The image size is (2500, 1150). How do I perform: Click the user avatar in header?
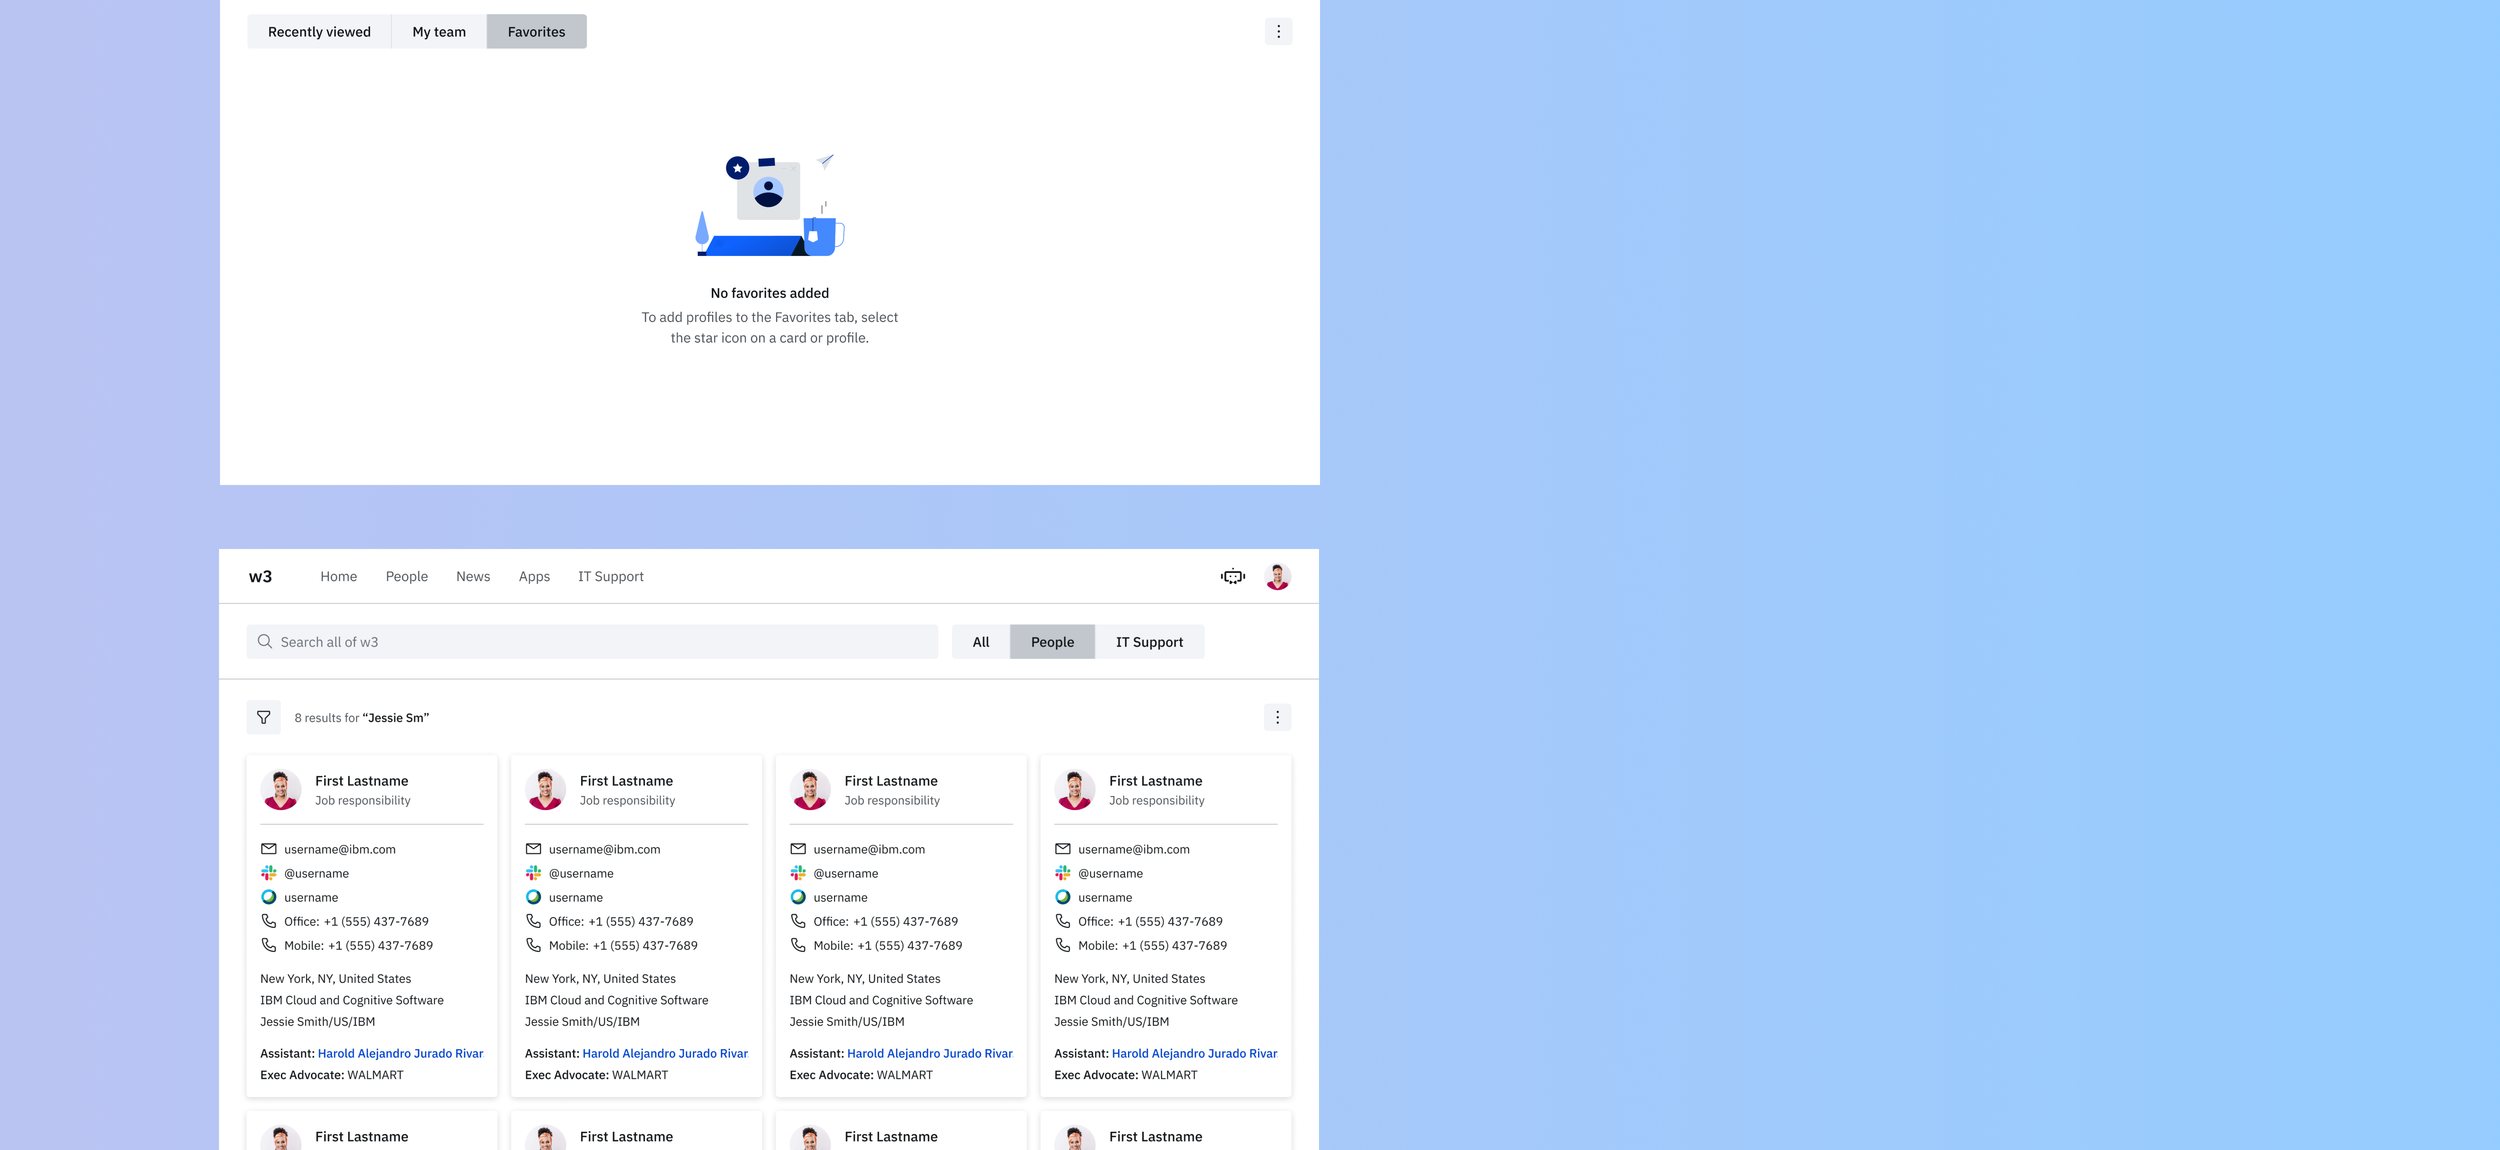tap(1277, 576)
